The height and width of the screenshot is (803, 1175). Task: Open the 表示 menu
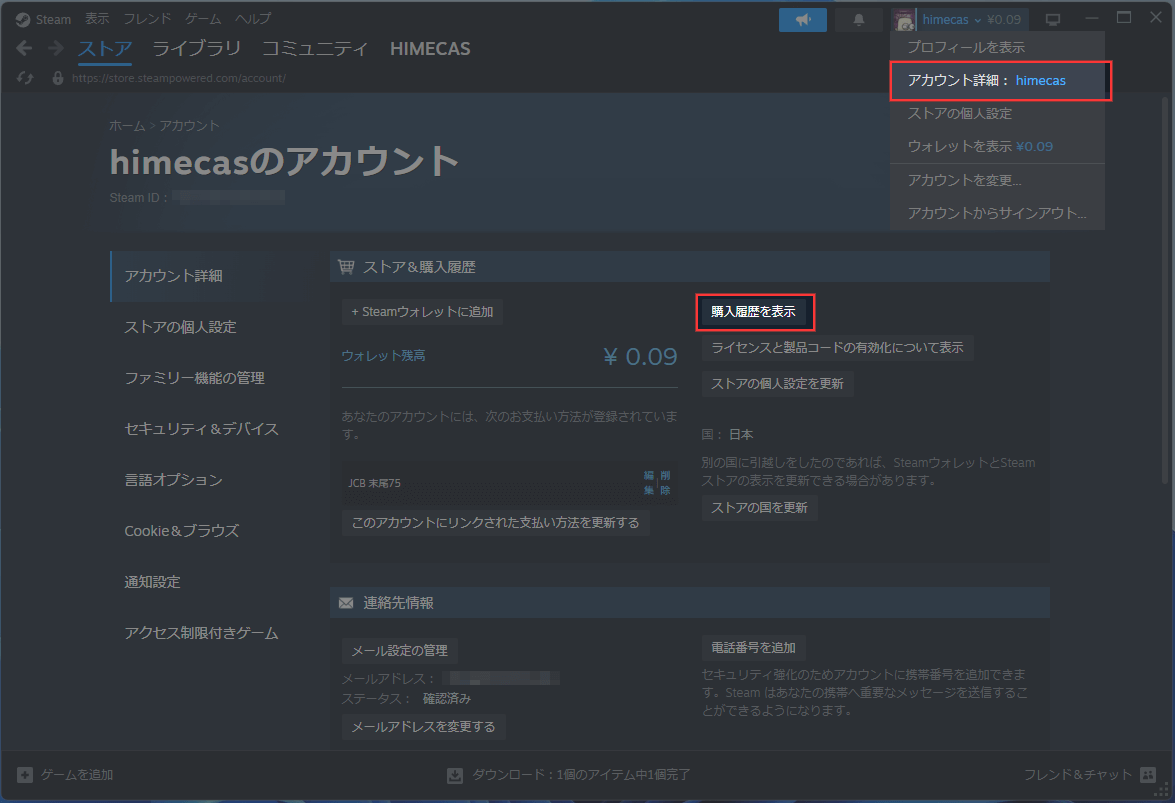97,19
